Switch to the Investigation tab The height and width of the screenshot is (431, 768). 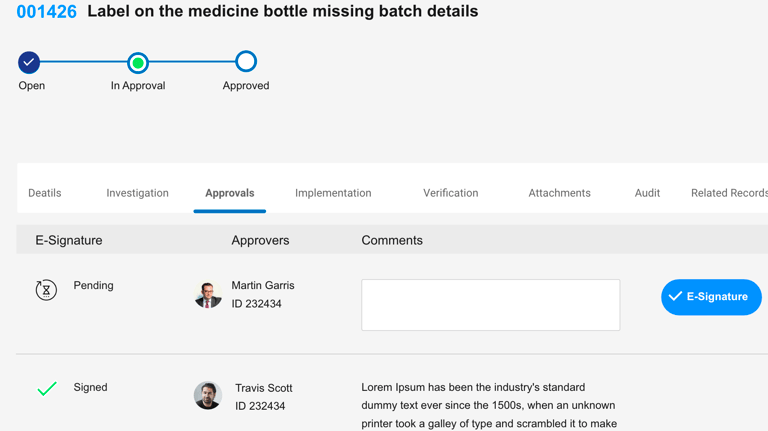(137, 193)
